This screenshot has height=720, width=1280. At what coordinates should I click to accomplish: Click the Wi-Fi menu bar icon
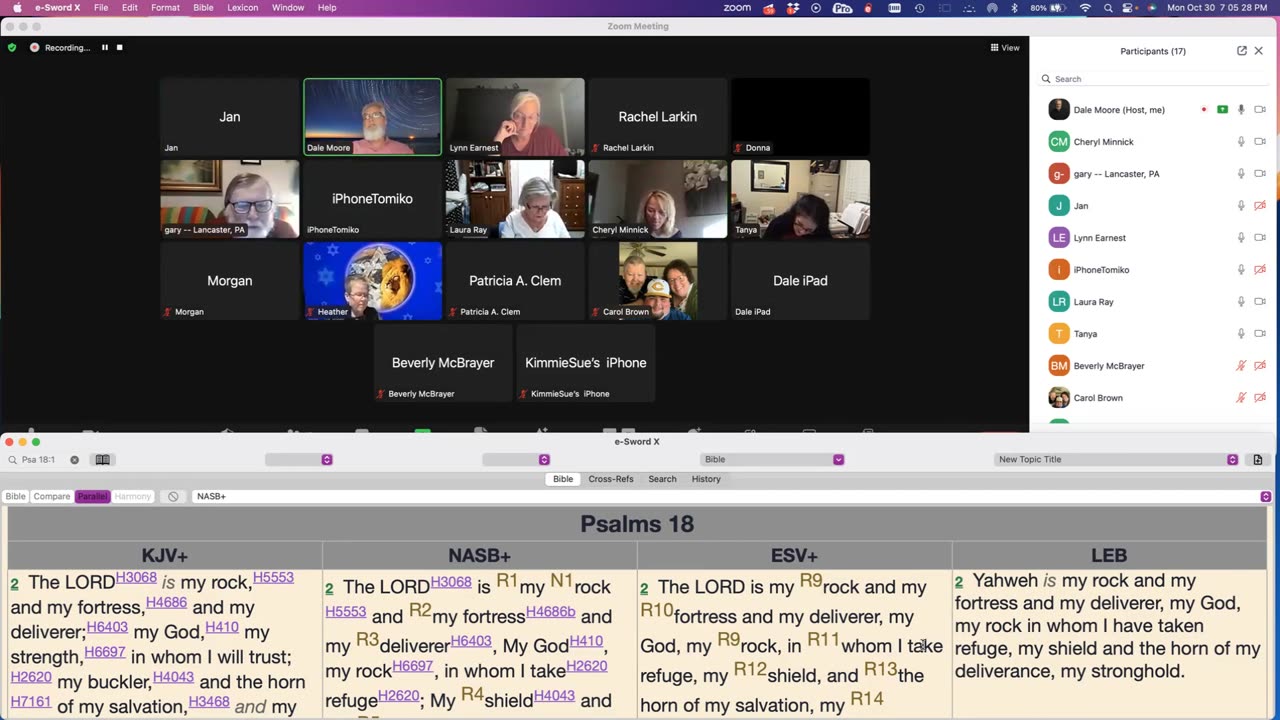tap(1086, 7)
